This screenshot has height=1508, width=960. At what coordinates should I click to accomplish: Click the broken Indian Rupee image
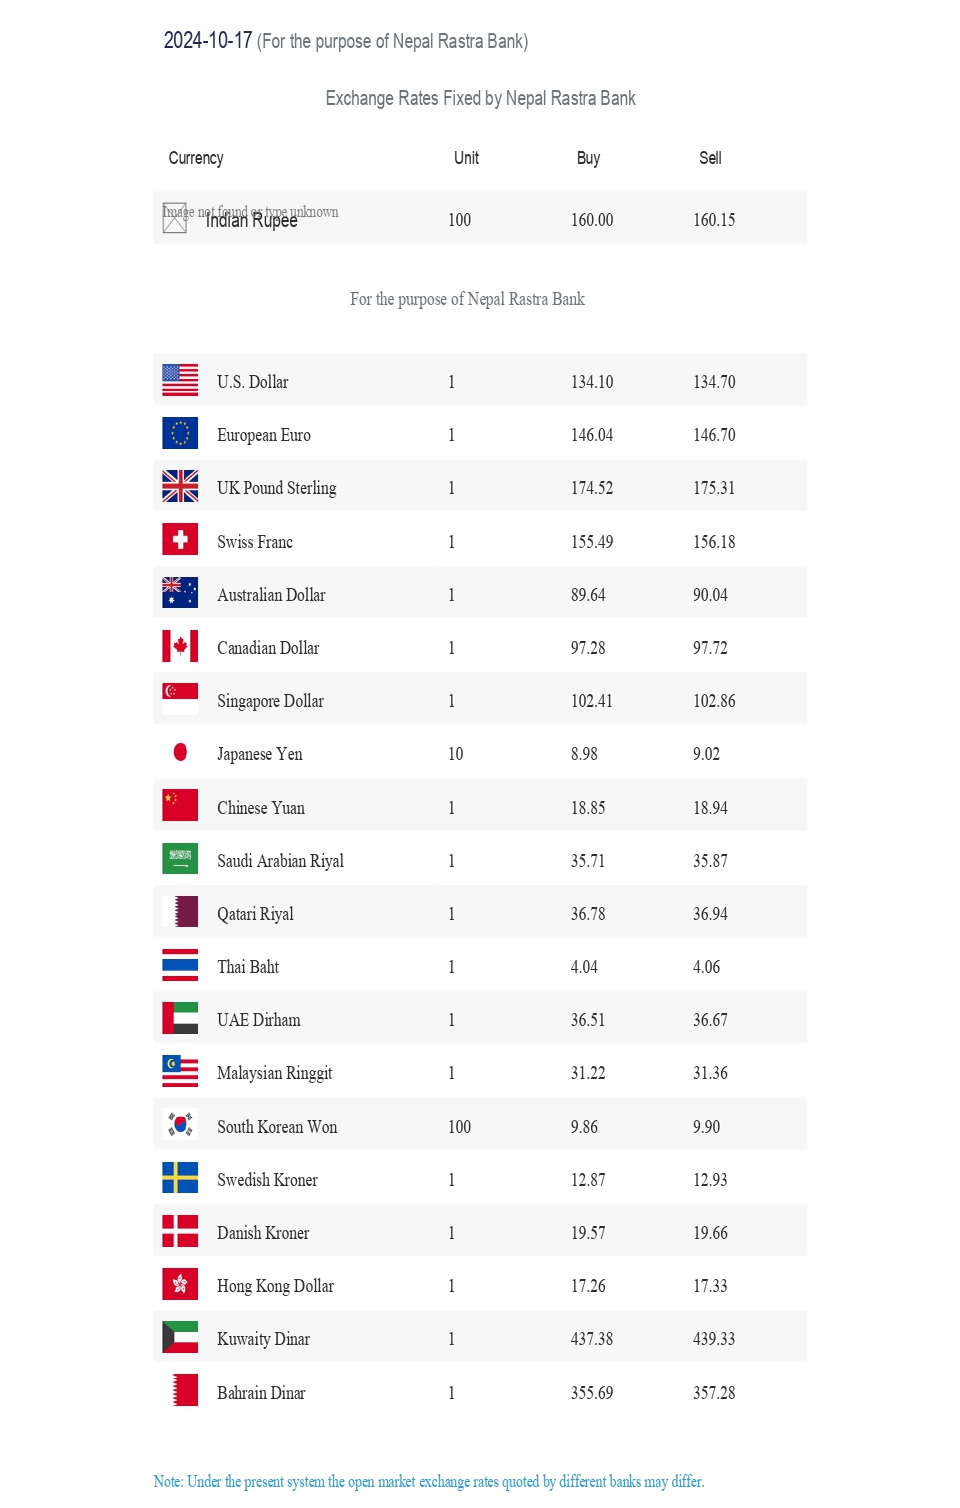[x=175, y=217]
